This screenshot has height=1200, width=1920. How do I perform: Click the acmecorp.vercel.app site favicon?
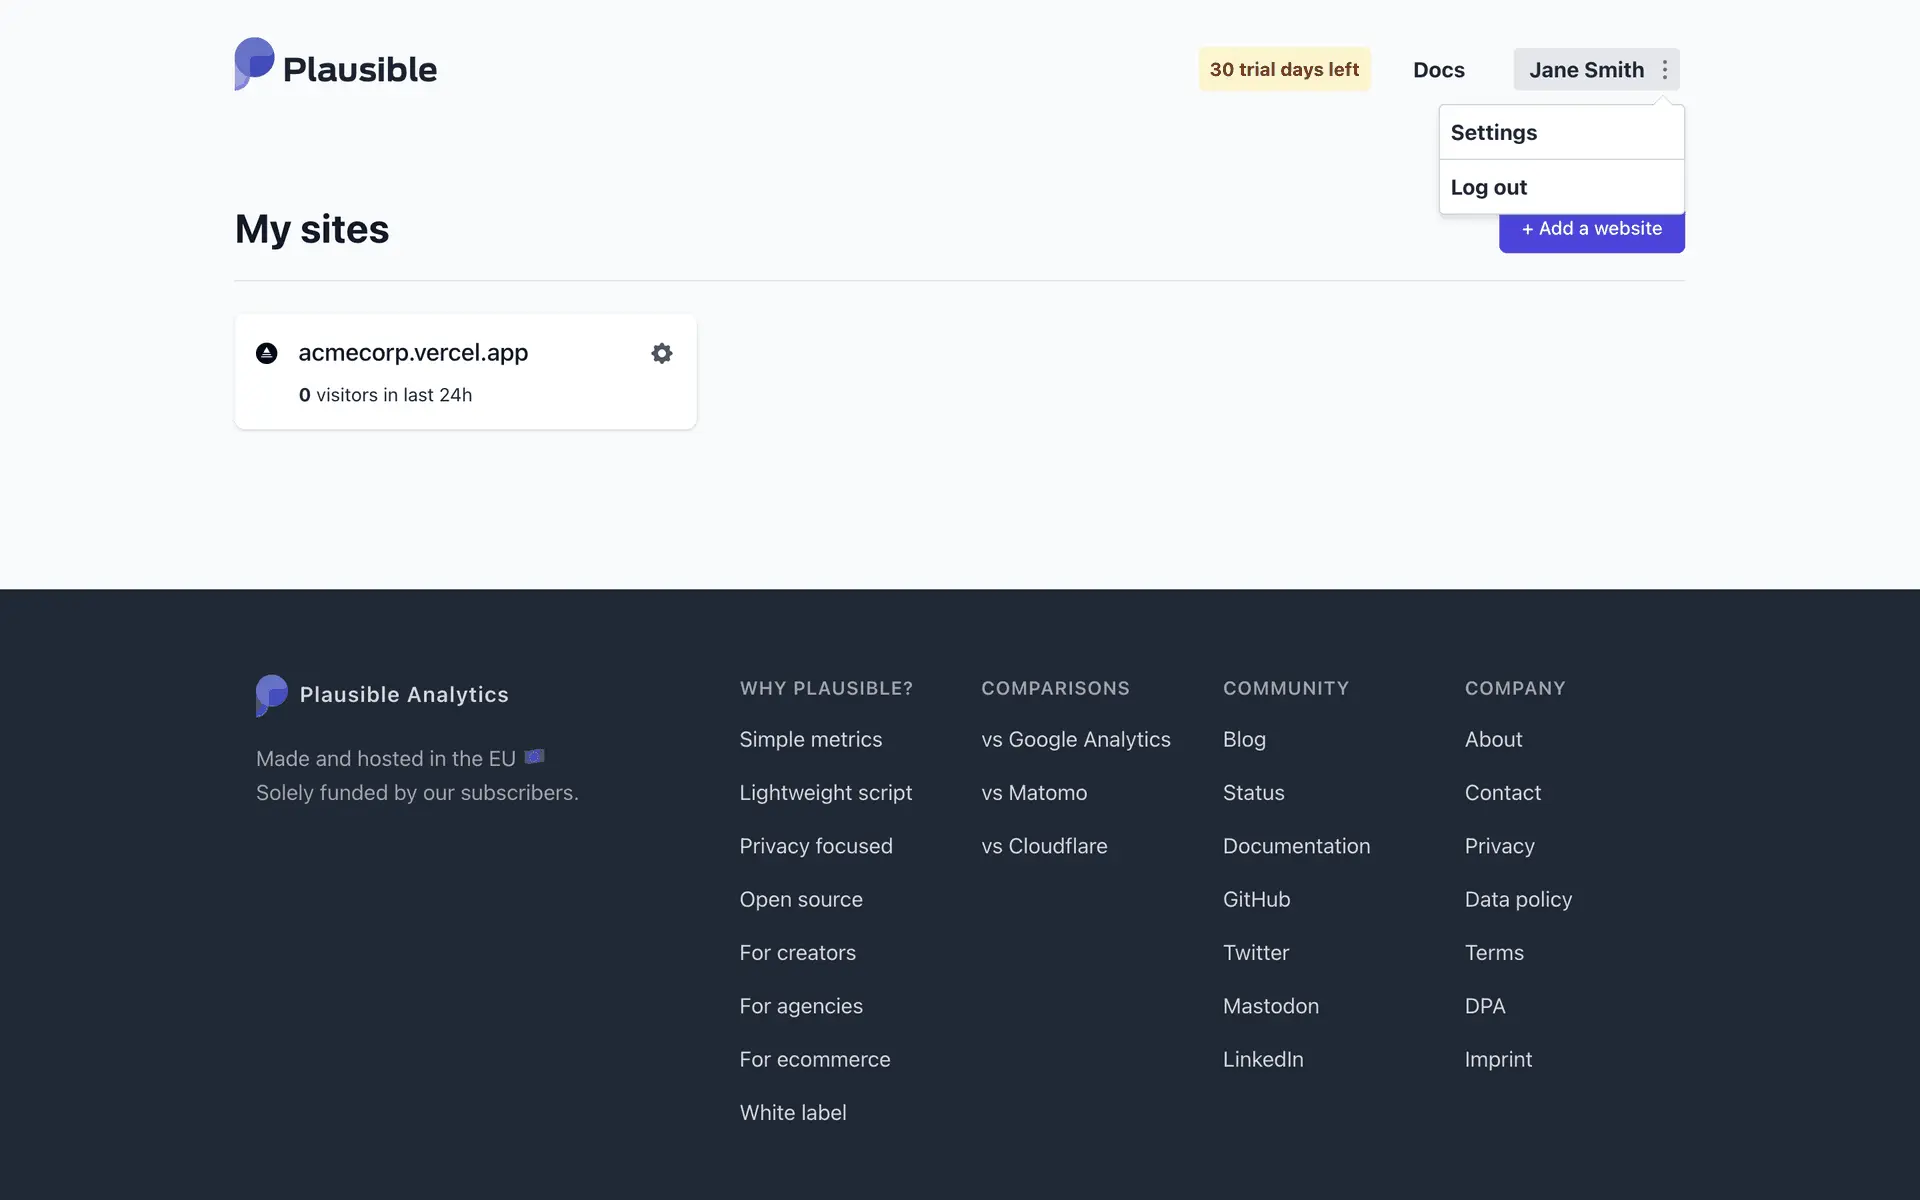click(x=266, y=353)
